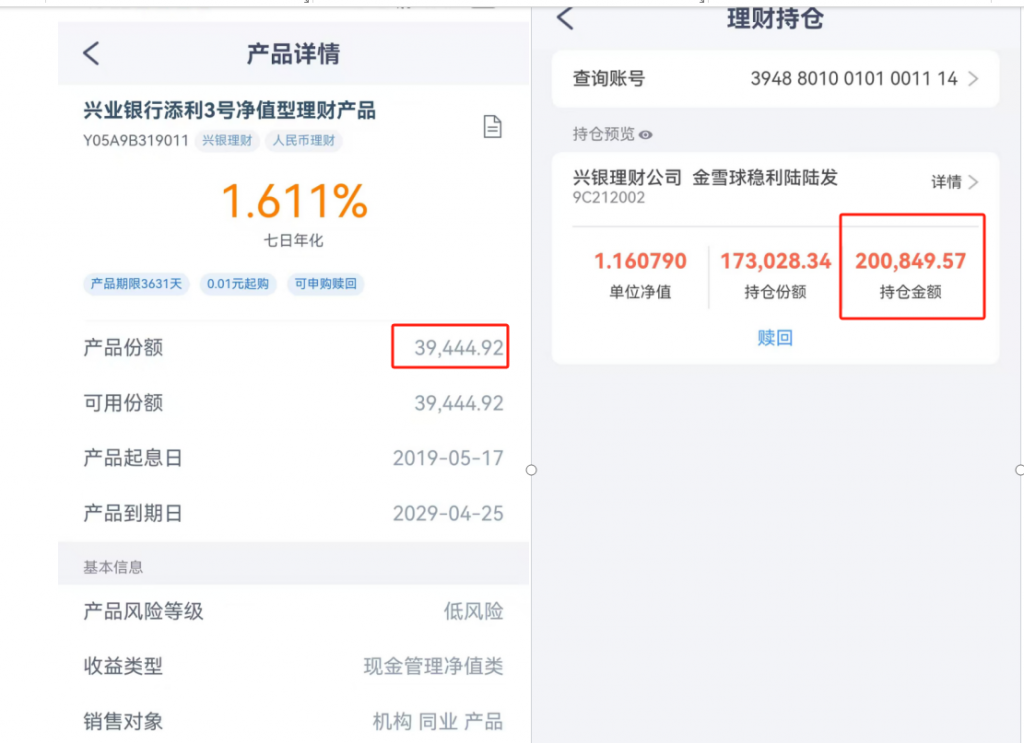Click the 七日年化 label
The height and width of the screenshot is (743, 1024).
pos(293,241)
